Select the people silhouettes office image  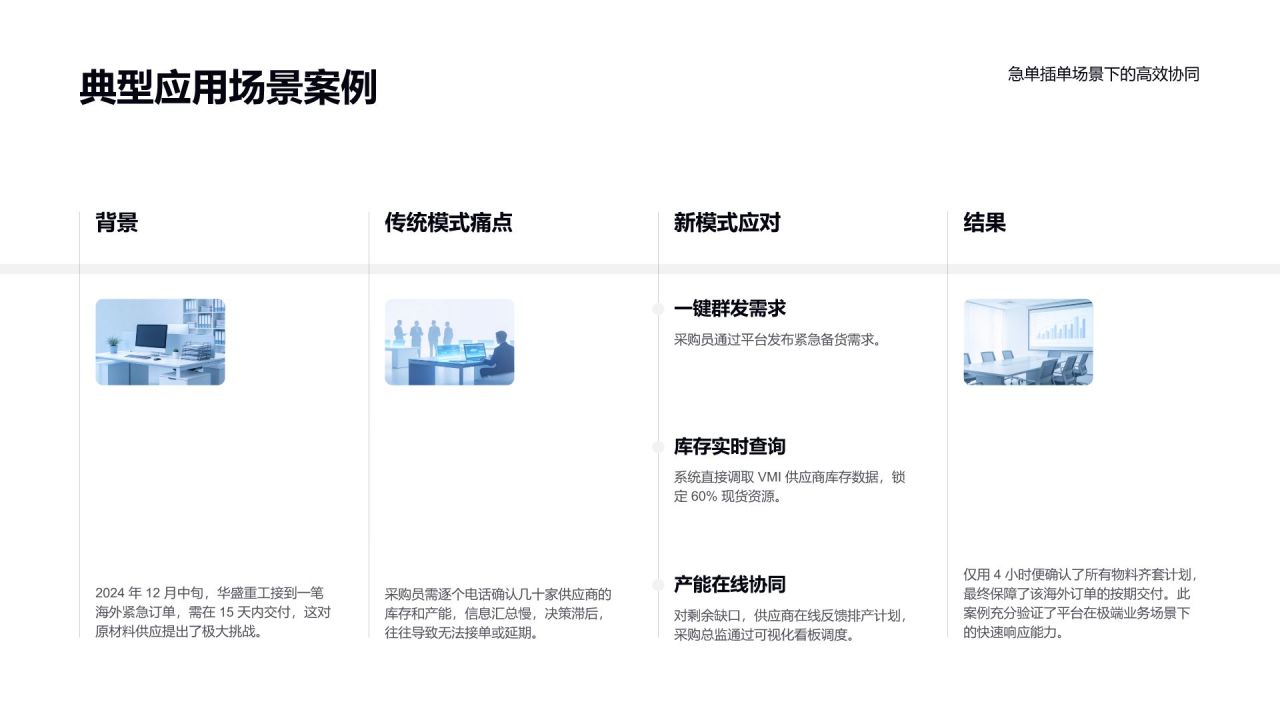449,342
